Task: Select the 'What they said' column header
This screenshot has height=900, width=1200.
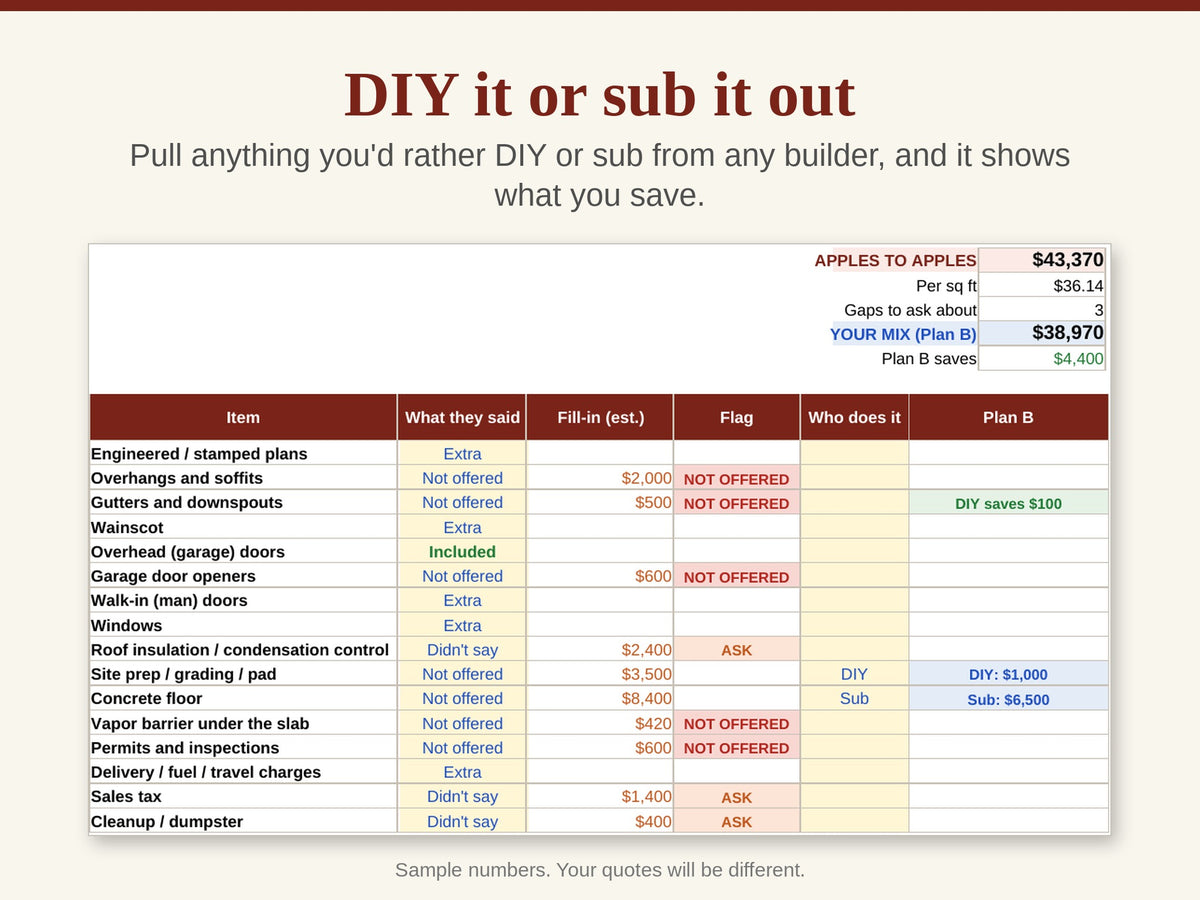Action: point(462,417)
